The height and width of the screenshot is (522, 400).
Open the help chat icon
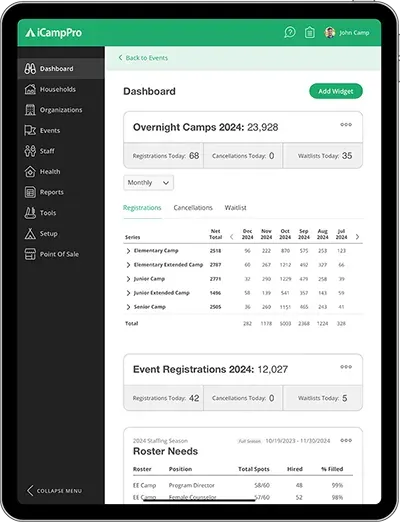[x=290, y=32]
